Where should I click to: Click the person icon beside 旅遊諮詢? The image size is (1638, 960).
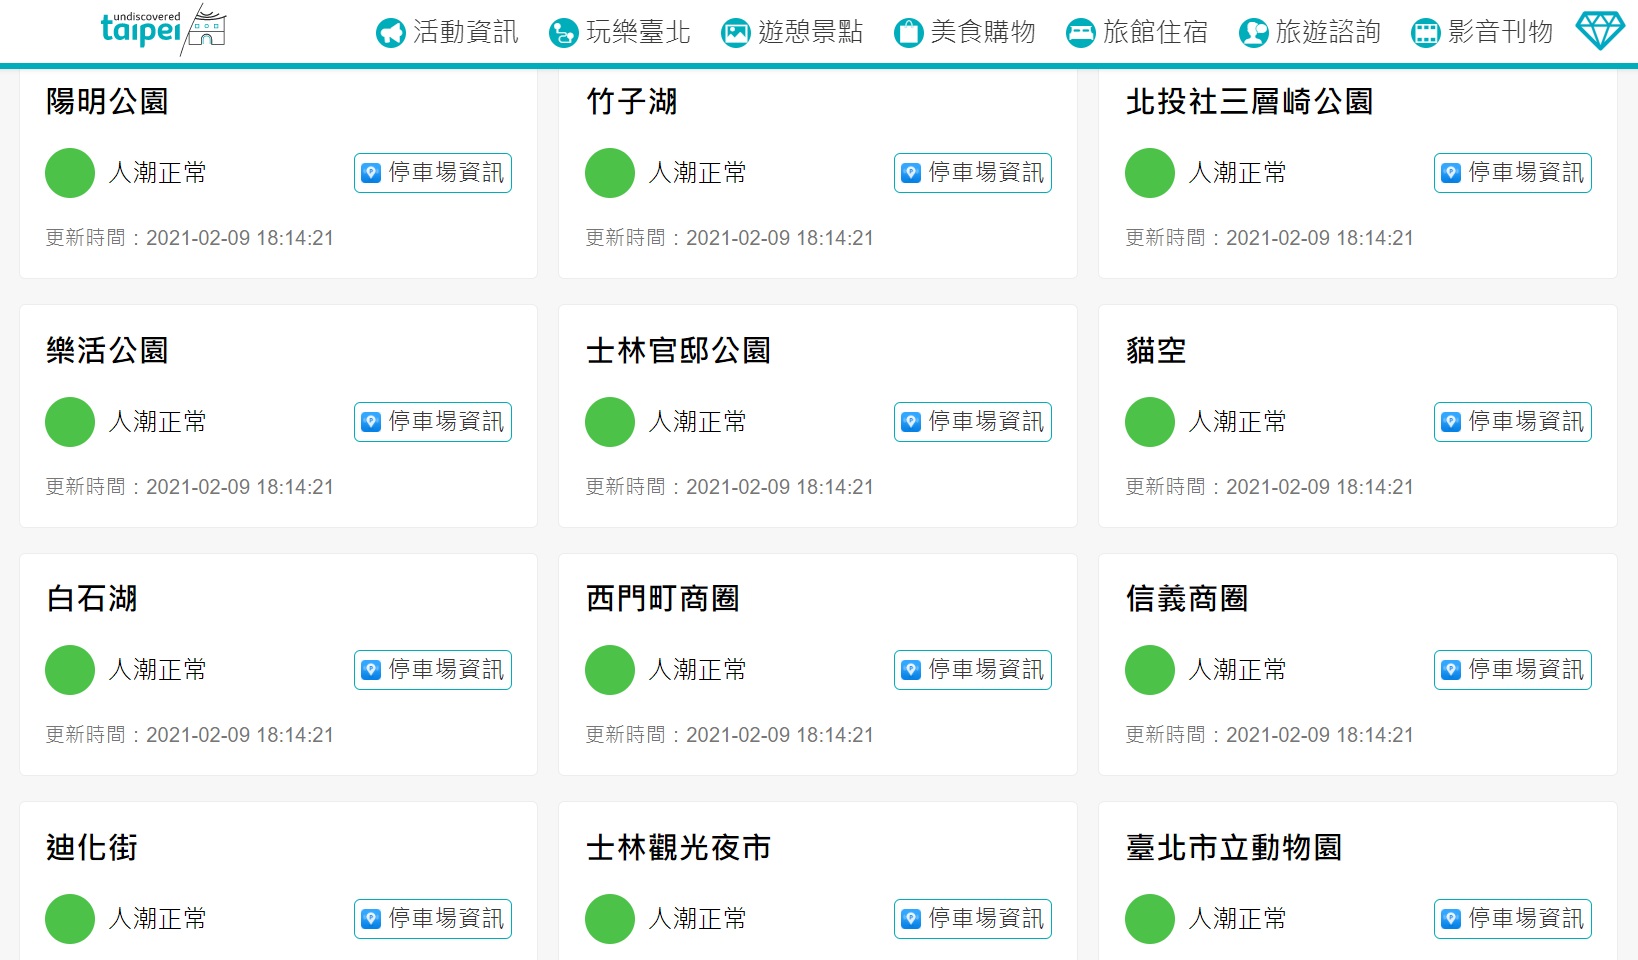tap(1253, 33)
